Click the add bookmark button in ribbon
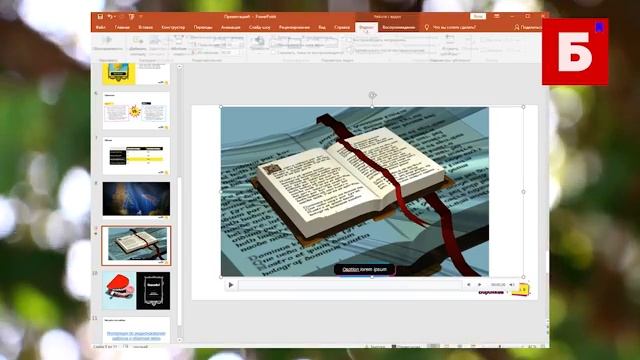 pos(138,45)
